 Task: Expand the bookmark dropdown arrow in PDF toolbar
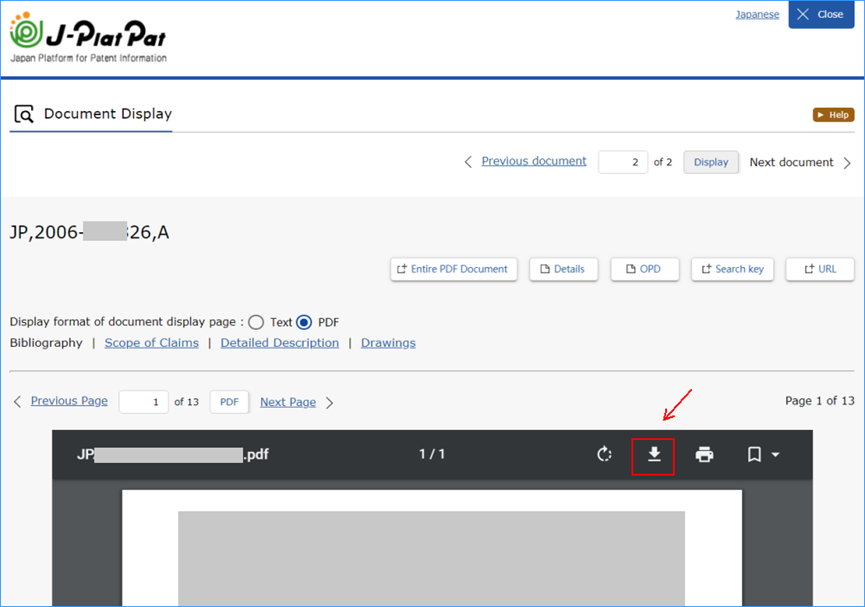click(775, 455)
